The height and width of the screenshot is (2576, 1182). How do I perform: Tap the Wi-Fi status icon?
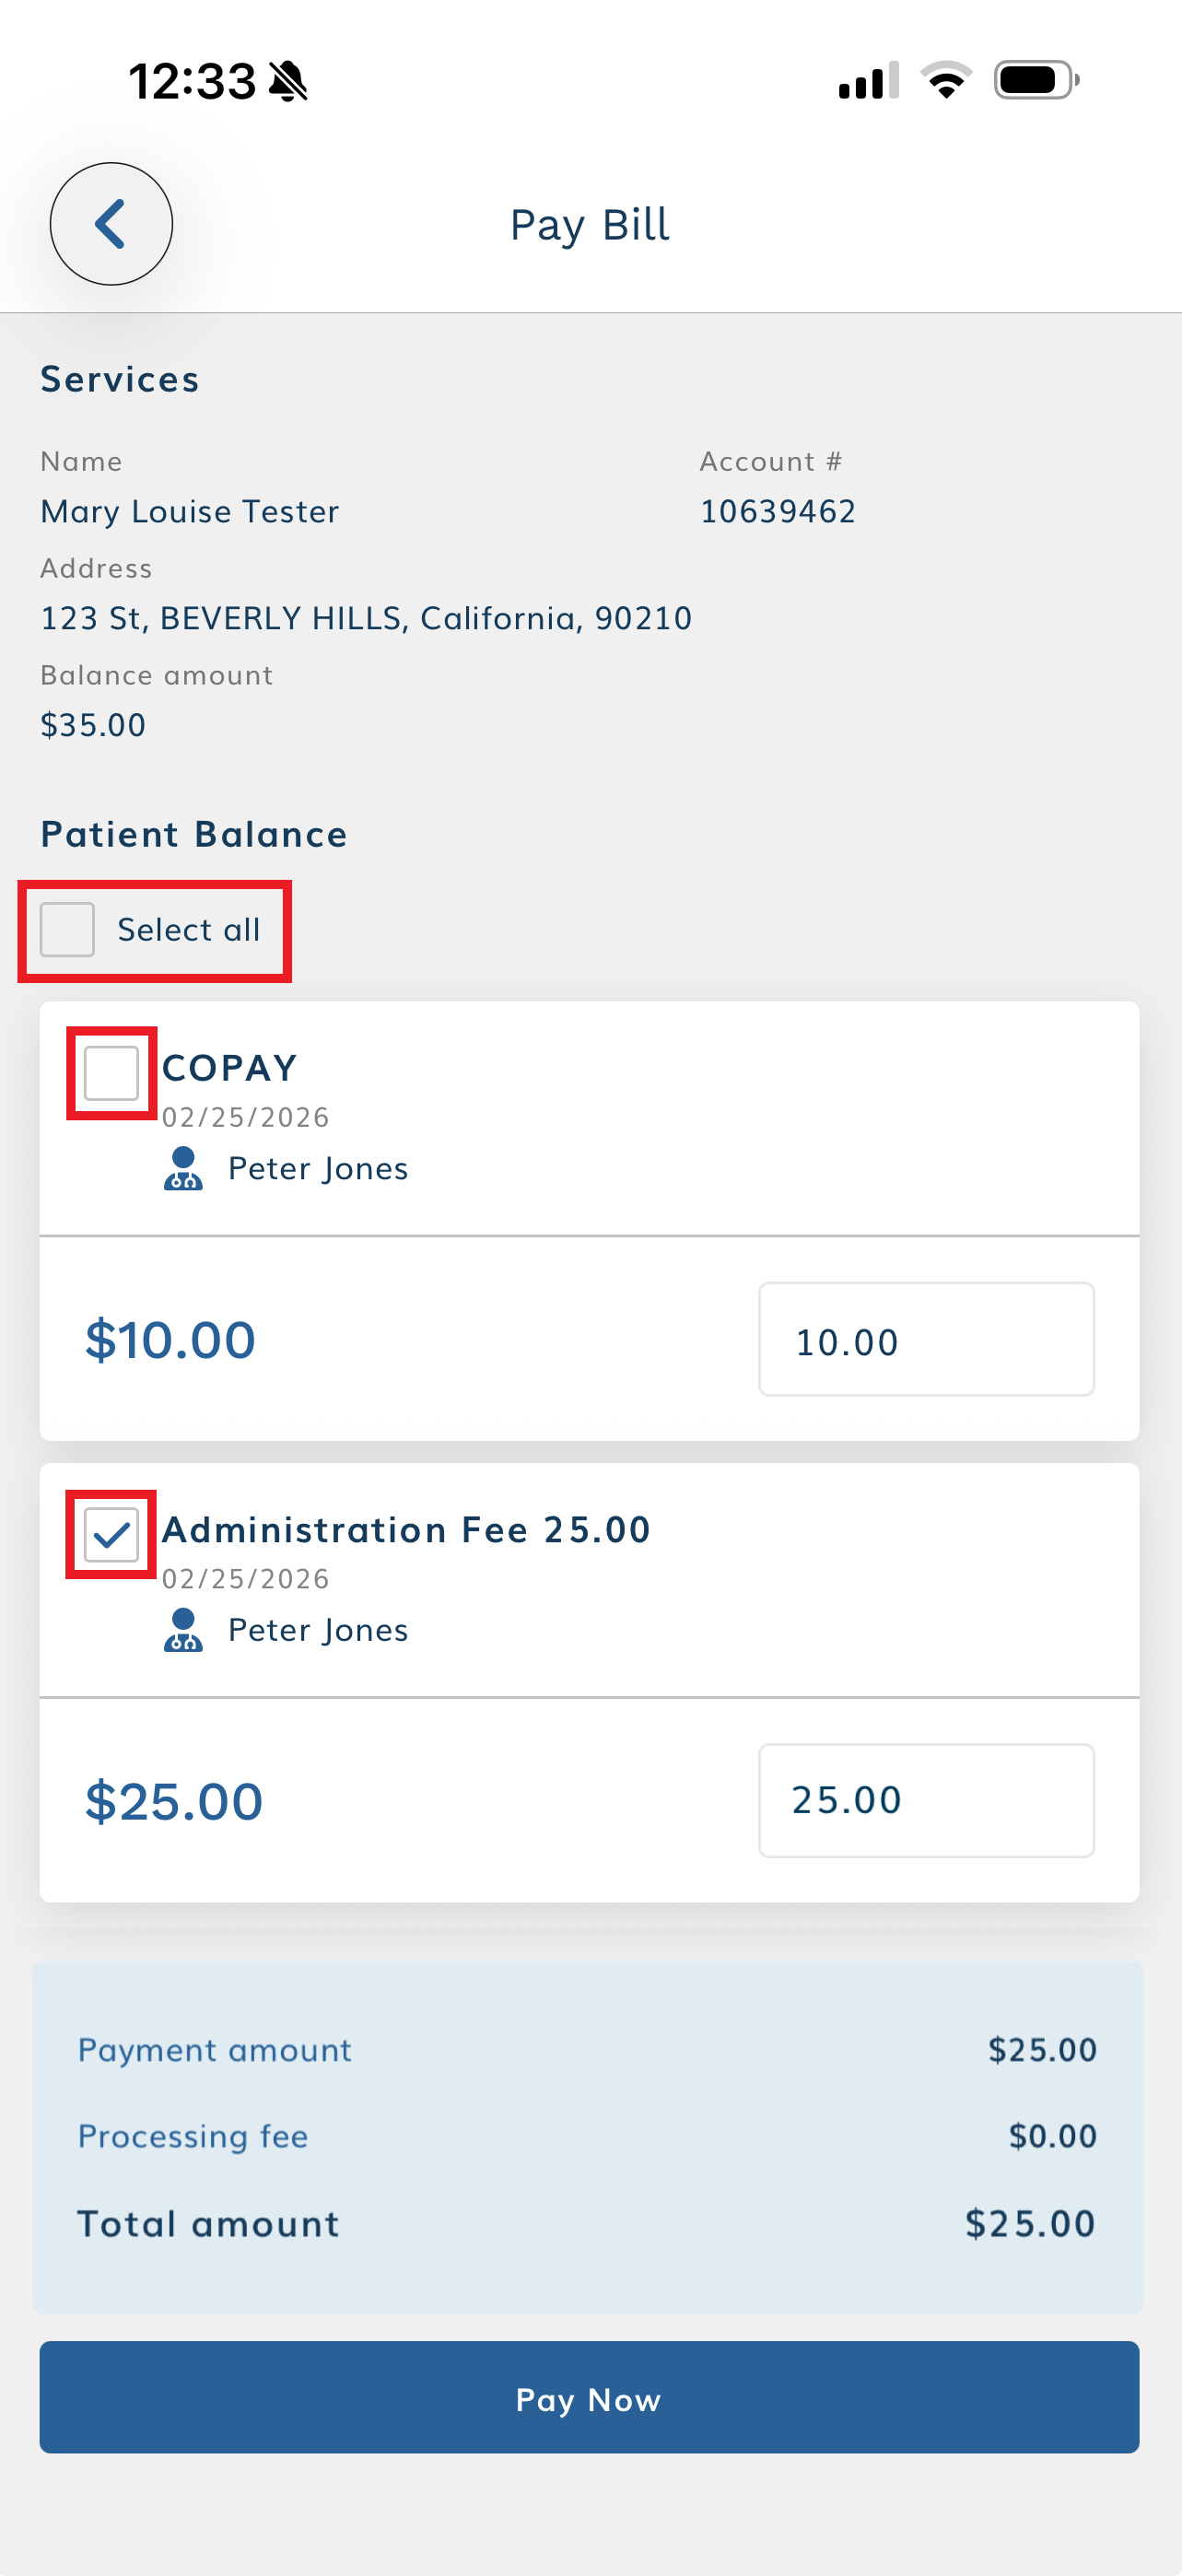(x=945, y=80)
